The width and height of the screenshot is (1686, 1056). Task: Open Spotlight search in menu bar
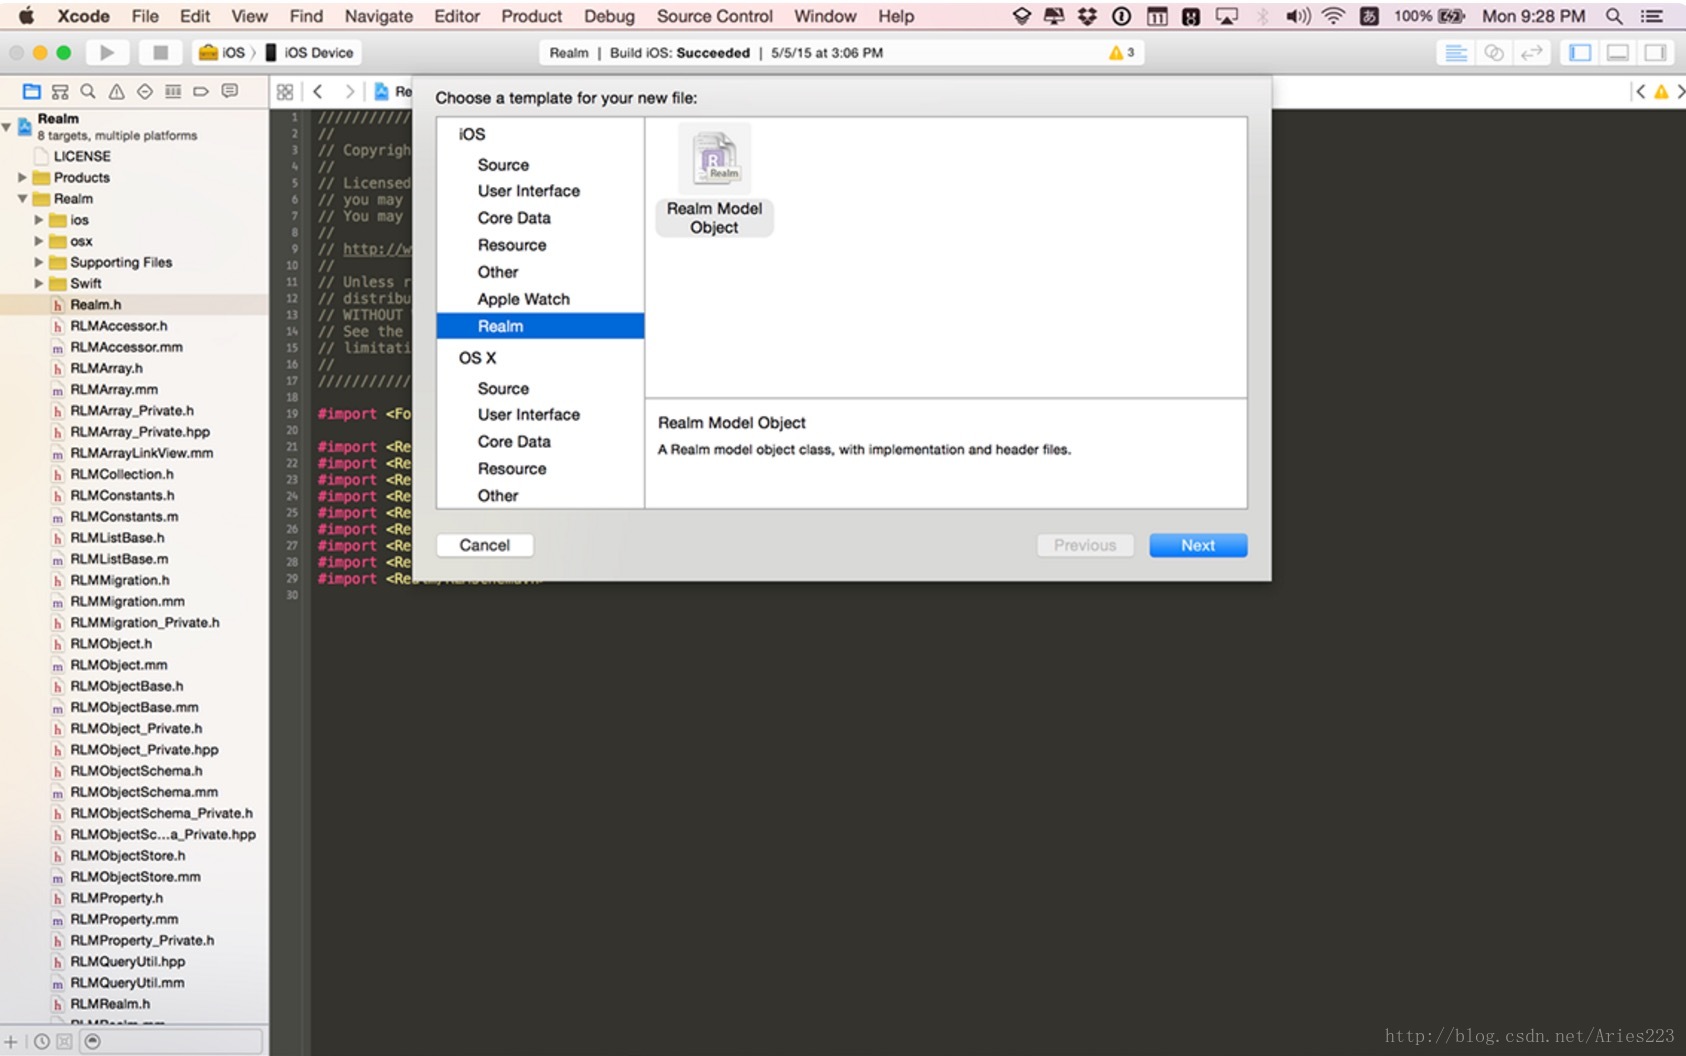[x=1614, y=16]
